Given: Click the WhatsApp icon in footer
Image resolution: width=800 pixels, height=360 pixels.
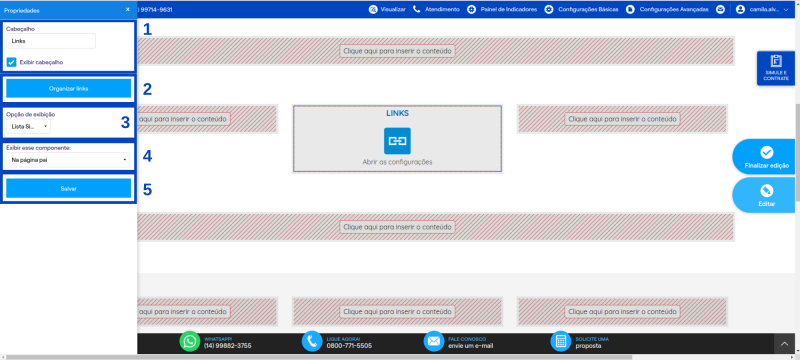Looking at the screenshot, I should tap(190, 341).
